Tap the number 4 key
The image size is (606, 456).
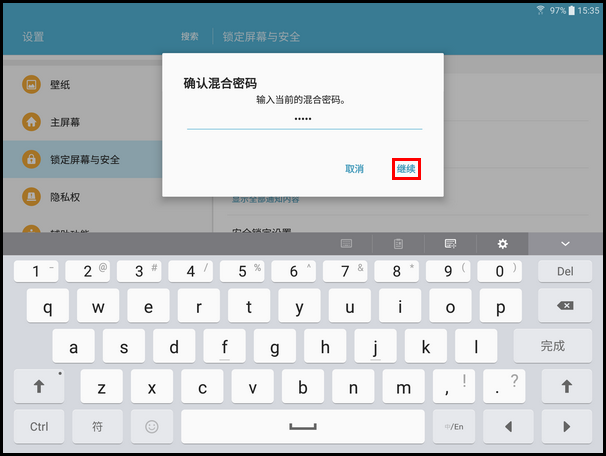pyautogui.click(x=191, y=271)
